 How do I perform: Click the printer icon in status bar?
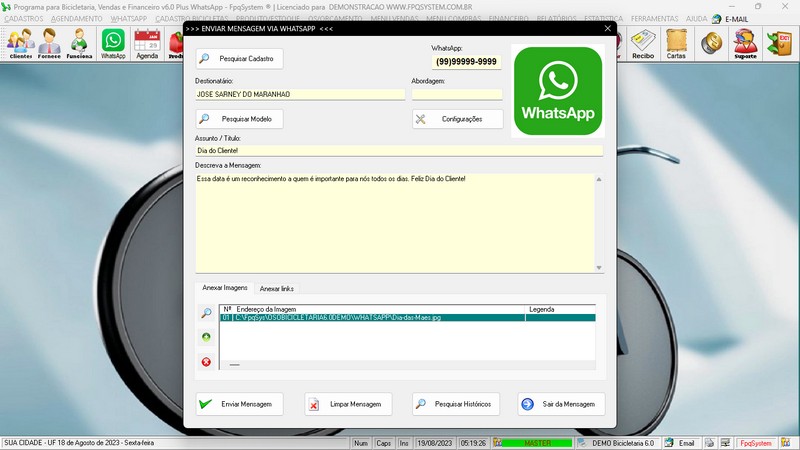[x=709, y=443]
